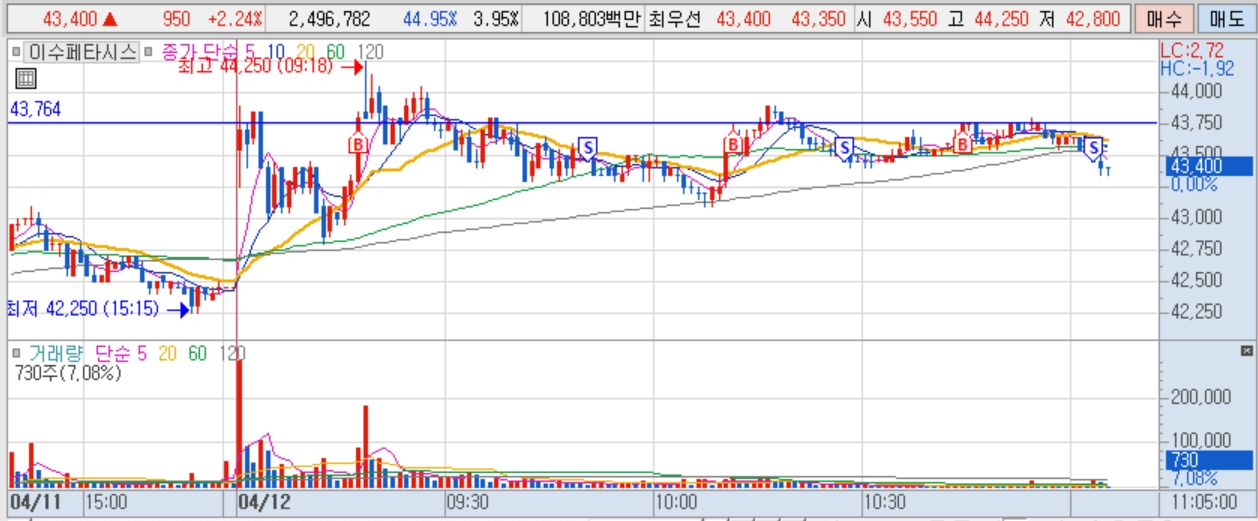Click the 매도 sell button
Screen dimensions: 1258x521
coord(1224,18)
